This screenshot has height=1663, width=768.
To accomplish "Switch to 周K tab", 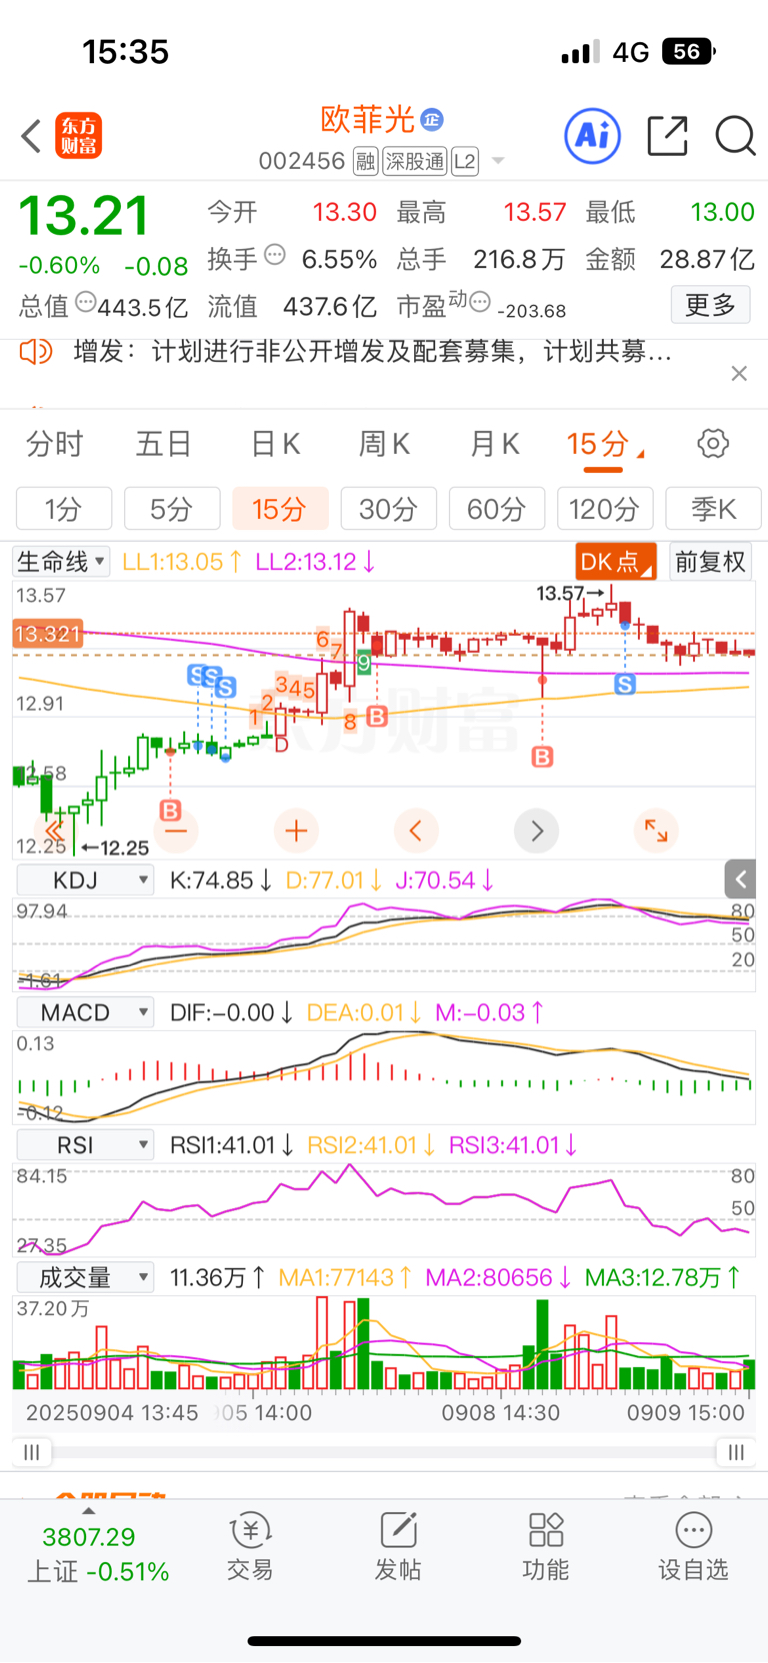I will (384, 443).
